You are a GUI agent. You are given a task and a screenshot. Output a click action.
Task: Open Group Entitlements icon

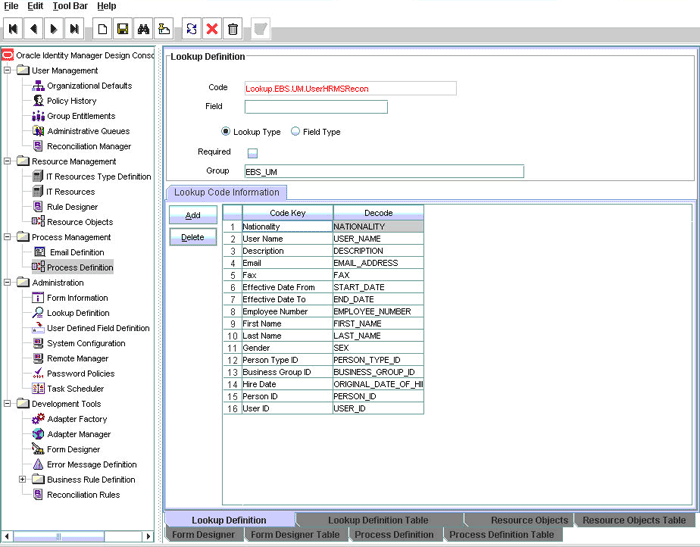pyautogui.click(x=38, y=116)
